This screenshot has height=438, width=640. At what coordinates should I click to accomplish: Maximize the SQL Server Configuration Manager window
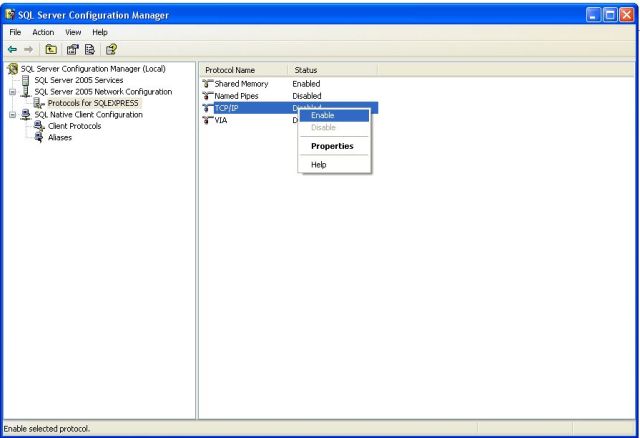click(610, 15)
